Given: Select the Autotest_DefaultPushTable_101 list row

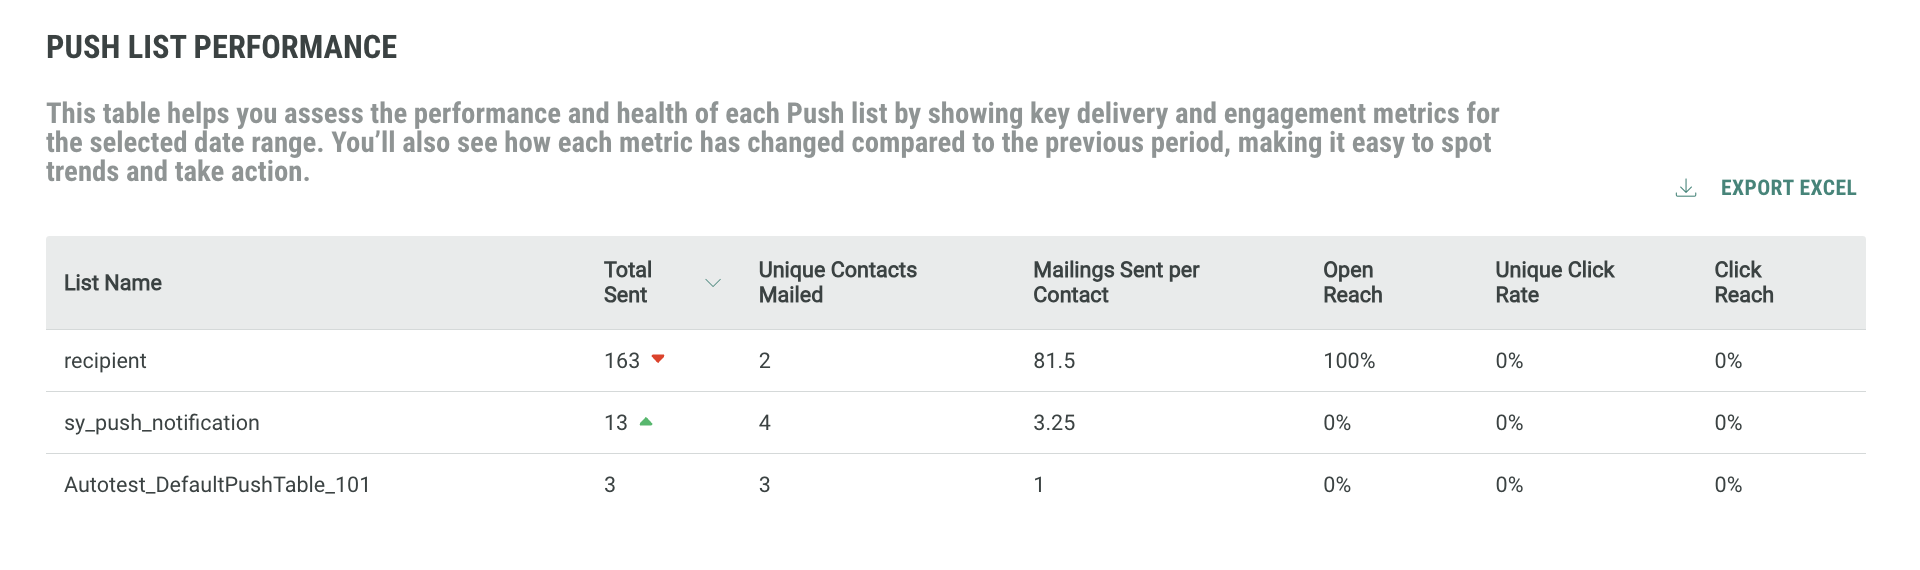Looking at the screenshot, I should (x=217, y=485).
